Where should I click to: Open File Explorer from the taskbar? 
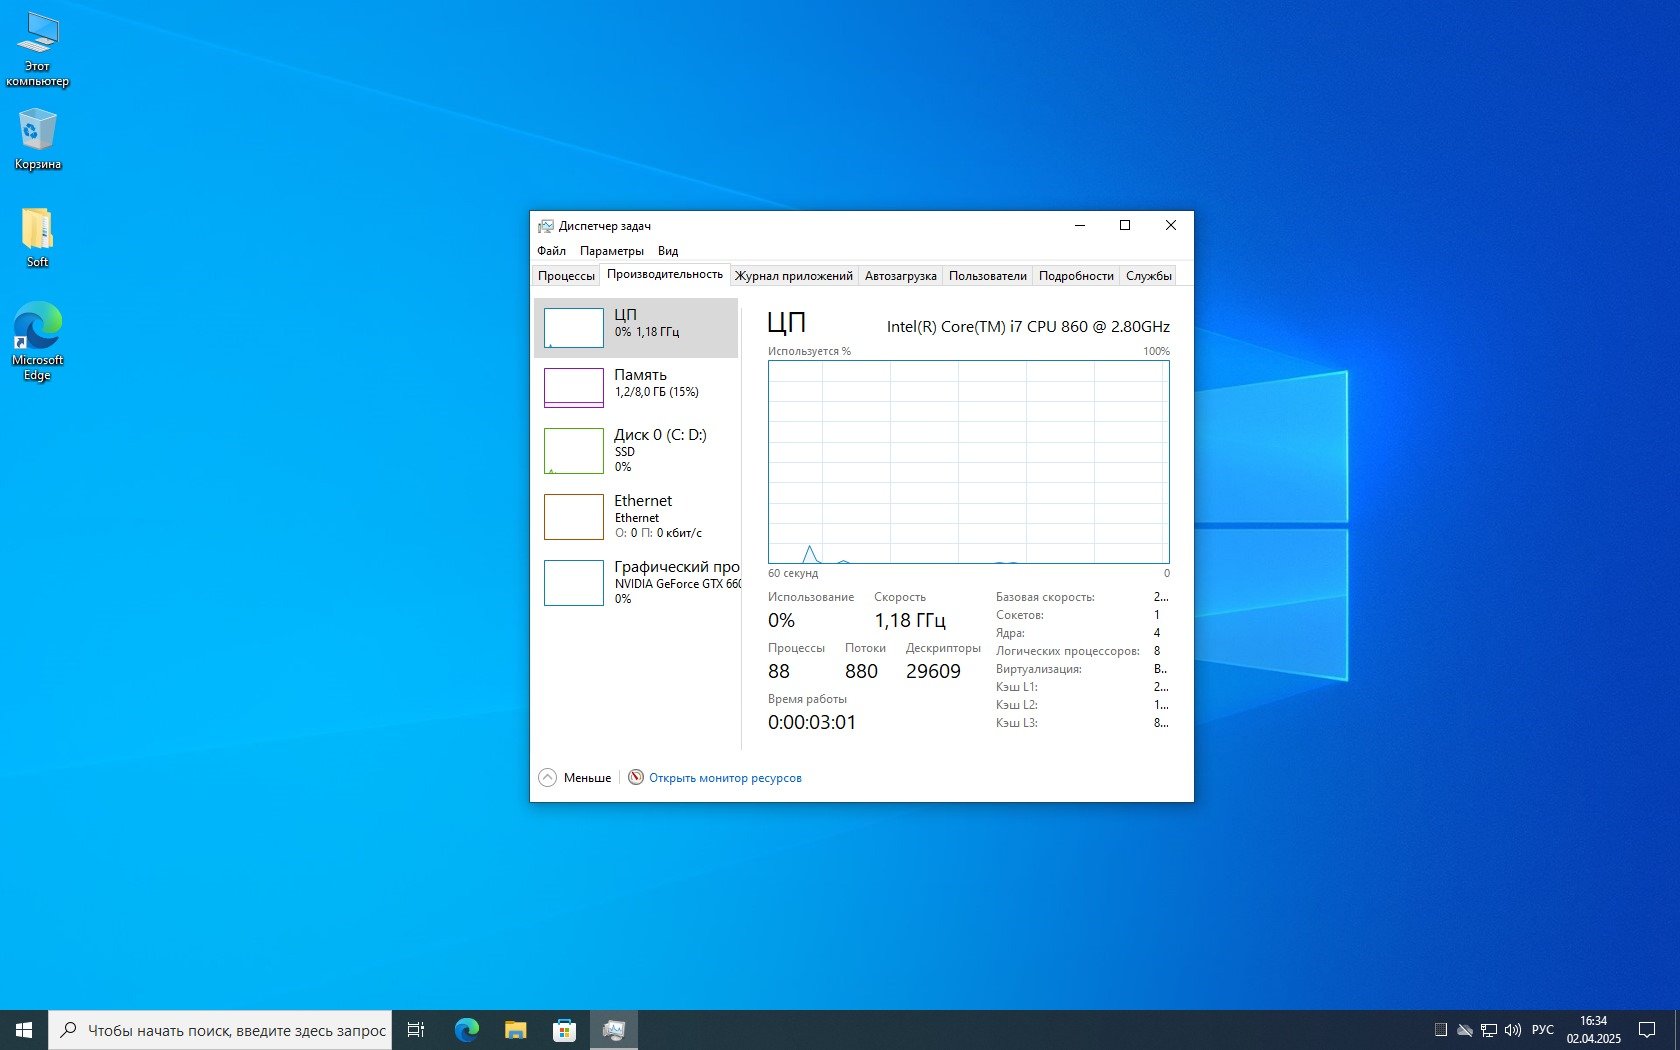tap(515, 1030)
